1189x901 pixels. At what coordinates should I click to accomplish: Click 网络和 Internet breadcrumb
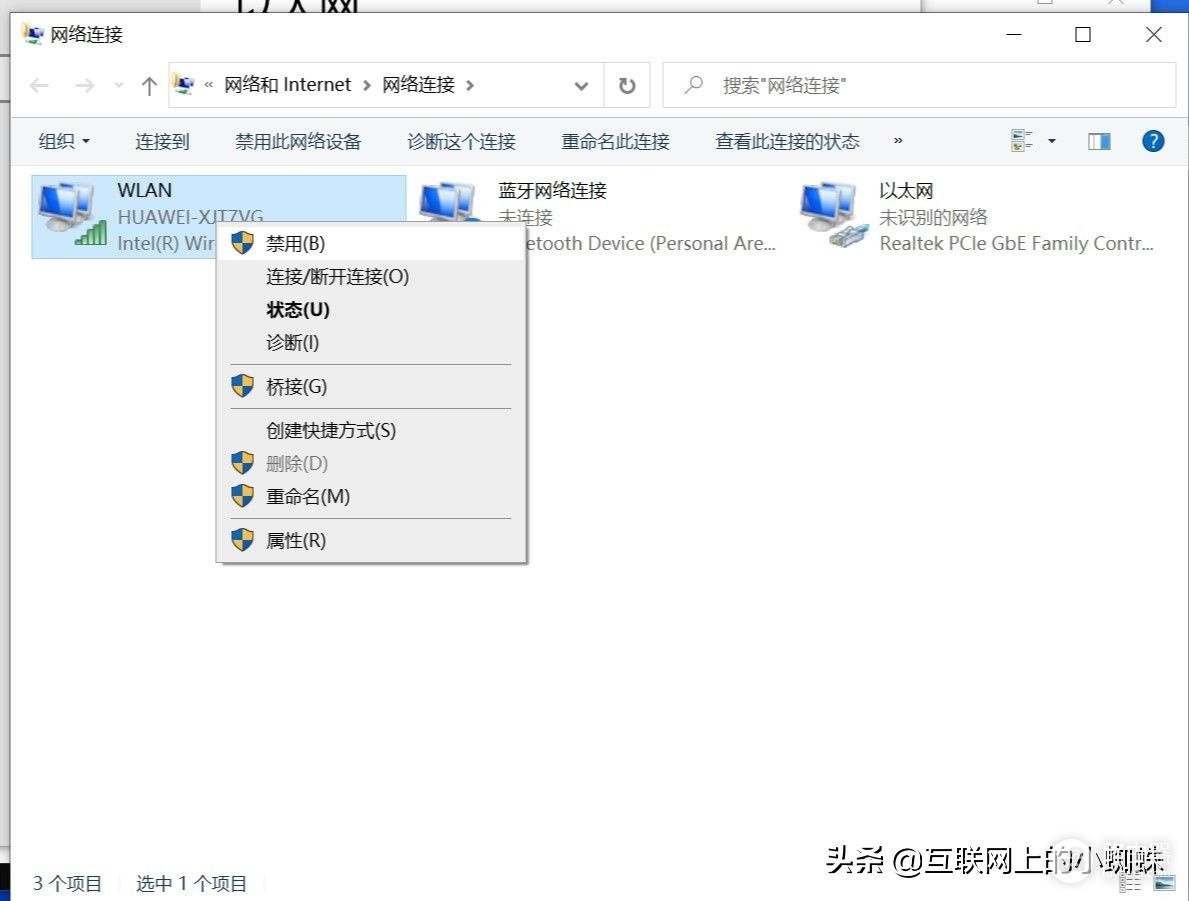coord(287,84)
